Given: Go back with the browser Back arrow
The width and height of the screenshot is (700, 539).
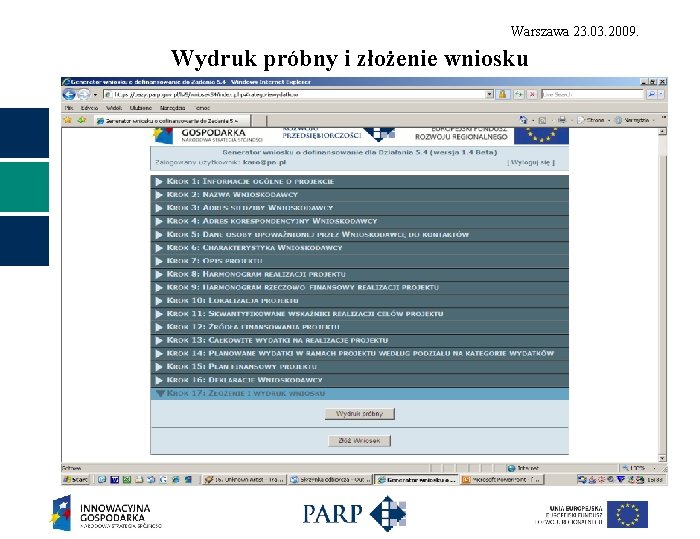Looking at the screenshot, I should pos(69,94).
